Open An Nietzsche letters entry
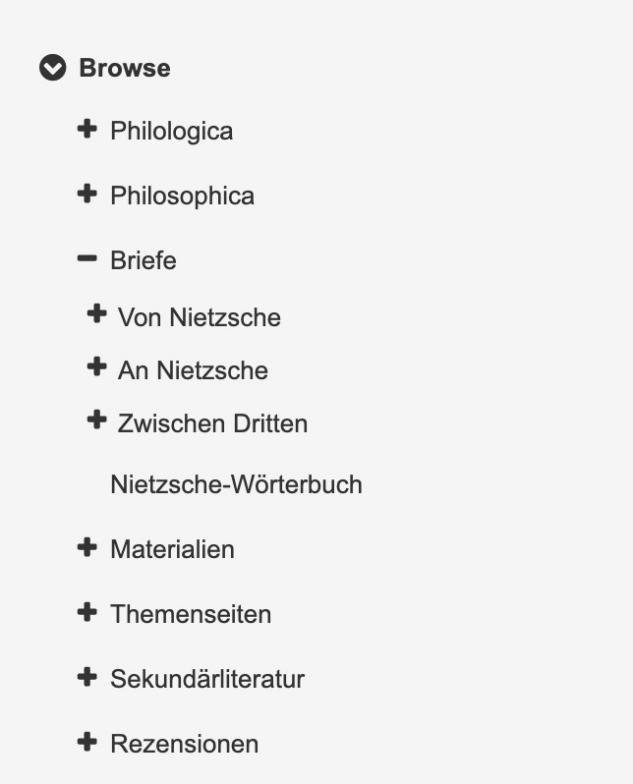Viewport: 633px width, 784px height. coord(192,370)
